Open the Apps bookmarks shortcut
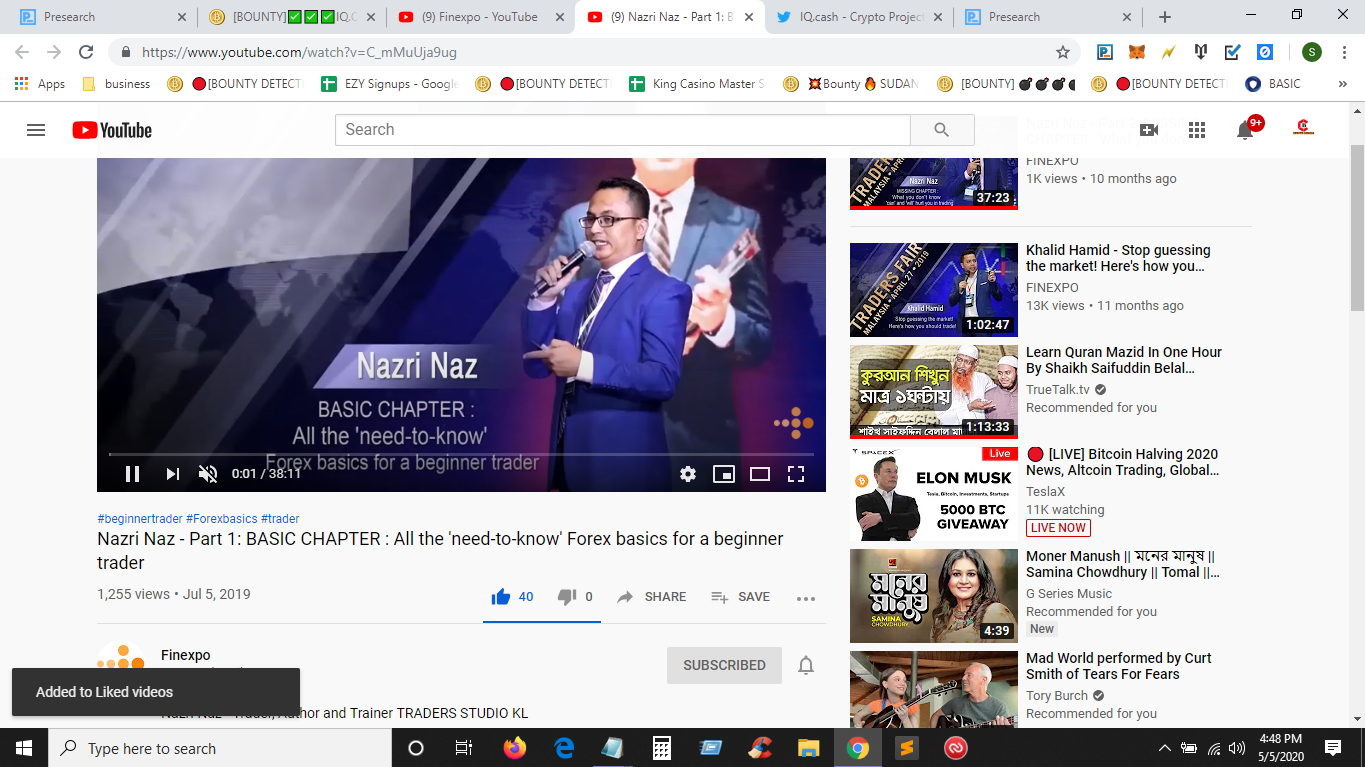The width and height of the screenshot is (1365, 767). 40,84
